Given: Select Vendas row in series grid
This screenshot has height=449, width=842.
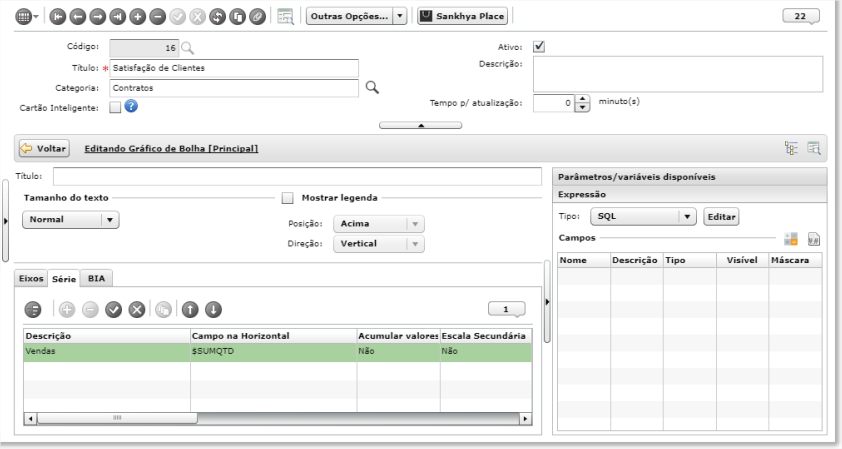Looking at the screenshot, I should (x=278, y=351).
